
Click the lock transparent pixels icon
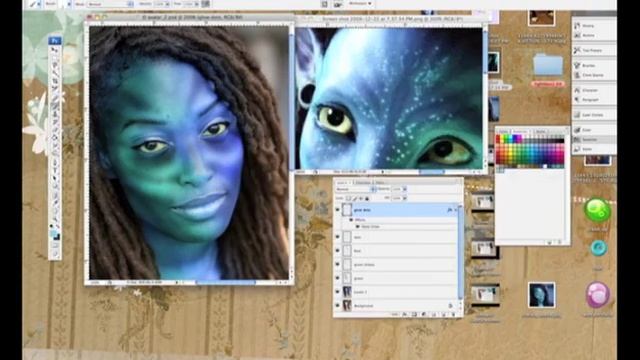[348, 198]
